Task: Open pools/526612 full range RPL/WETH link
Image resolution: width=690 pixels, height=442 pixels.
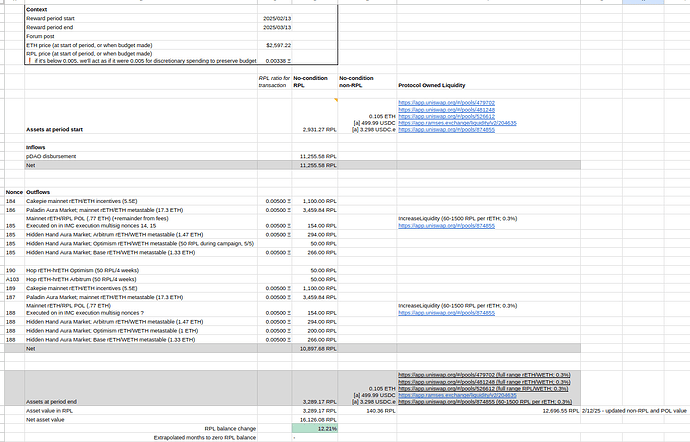Action: point(483,388)
